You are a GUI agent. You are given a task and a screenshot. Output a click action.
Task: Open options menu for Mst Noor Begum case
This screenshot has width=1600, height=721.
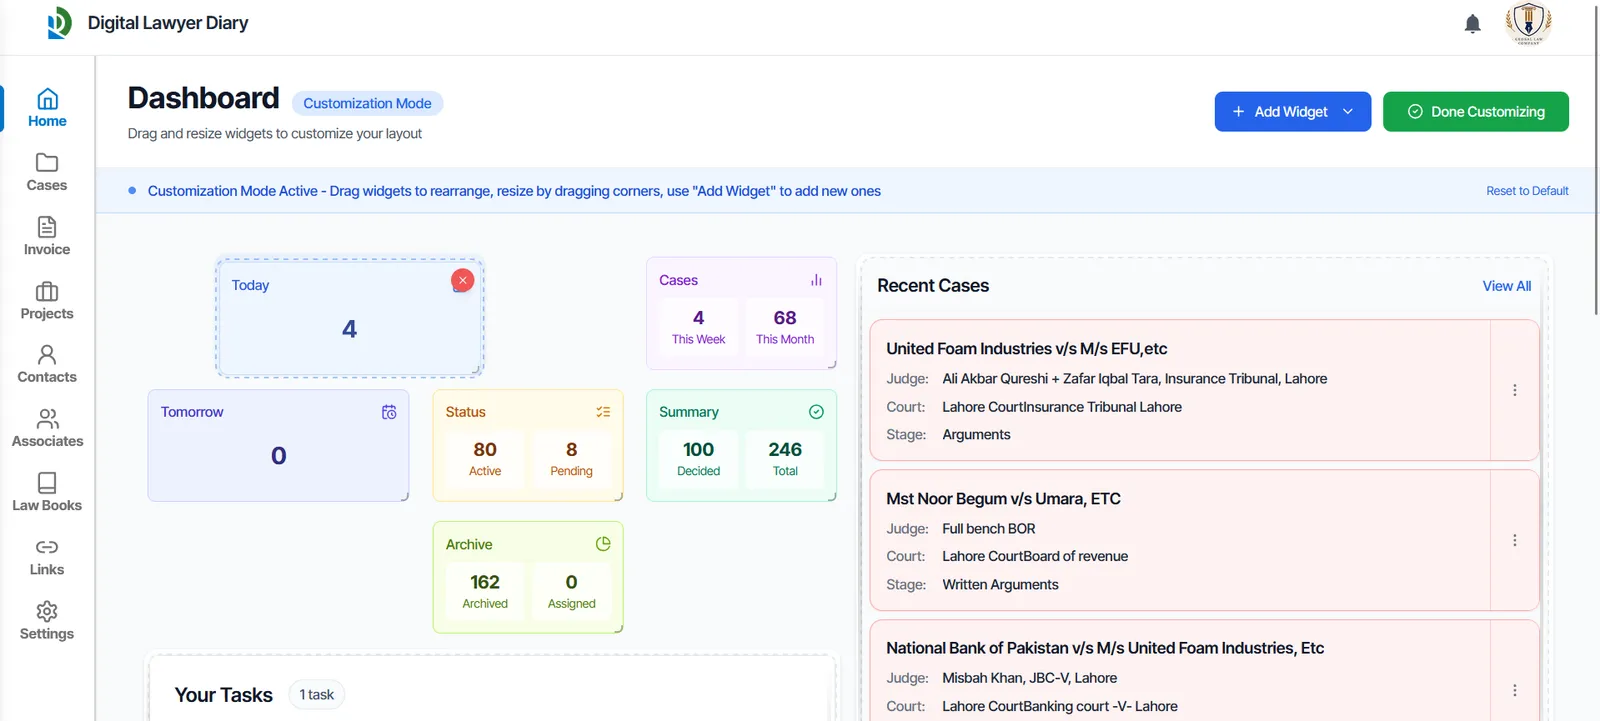click(1514, 540)
